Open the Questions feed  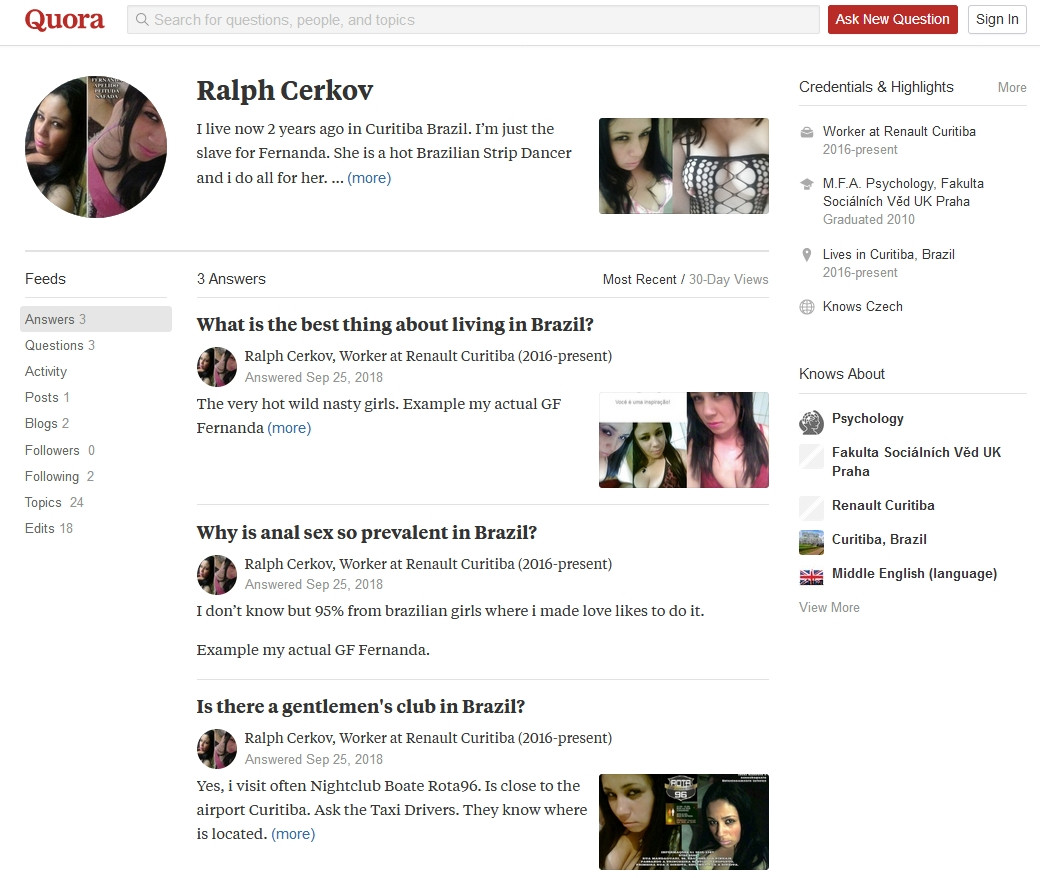(54, 345)
